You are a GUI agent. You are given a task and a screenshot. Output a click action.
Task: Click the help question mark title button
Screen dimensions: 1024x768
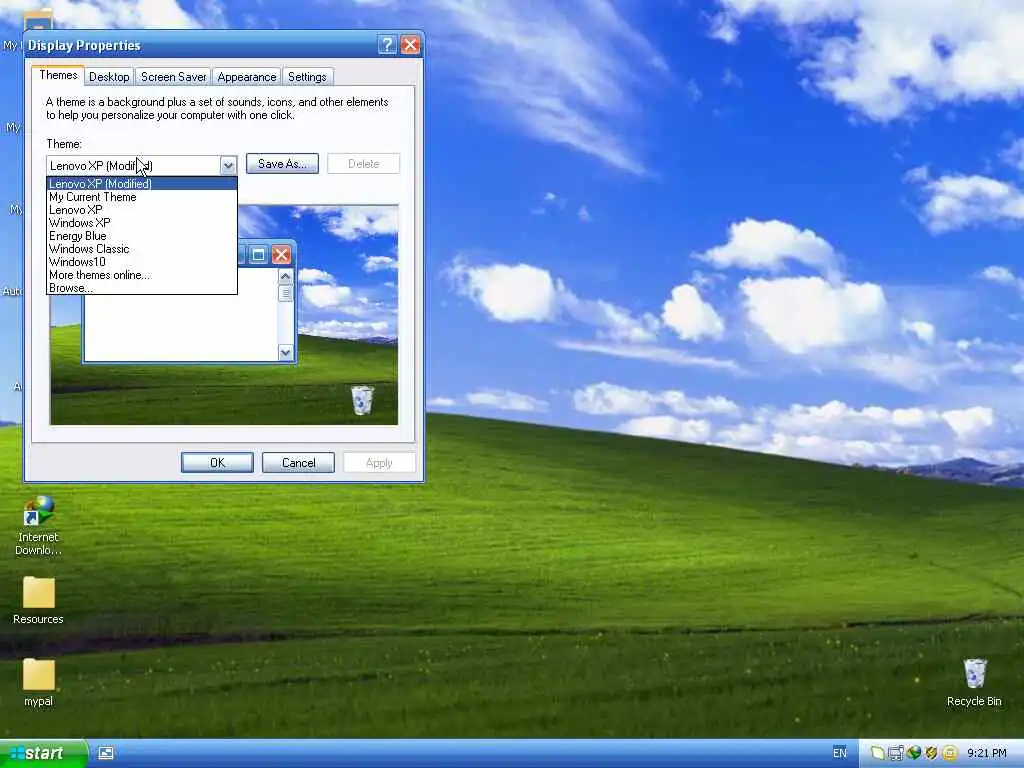pos(387,44)
